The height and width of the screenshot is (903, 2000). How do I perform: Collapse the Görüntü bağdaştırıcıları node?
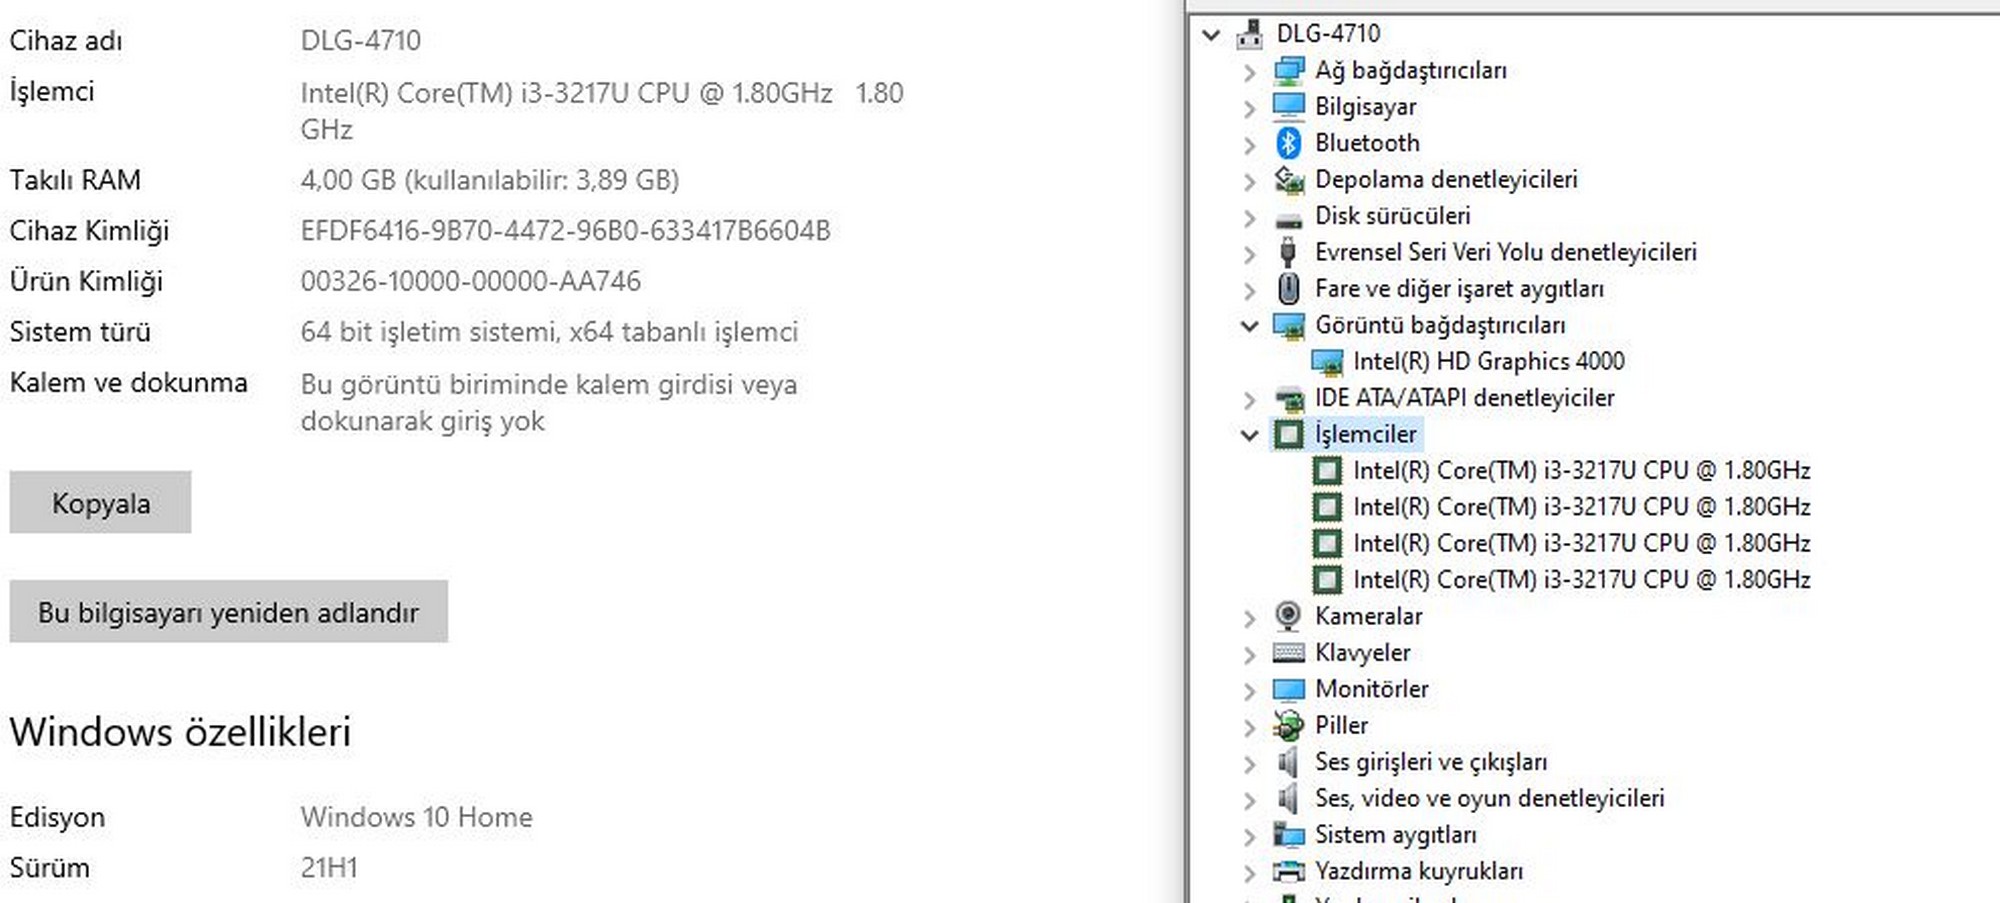pos(1249,325)
